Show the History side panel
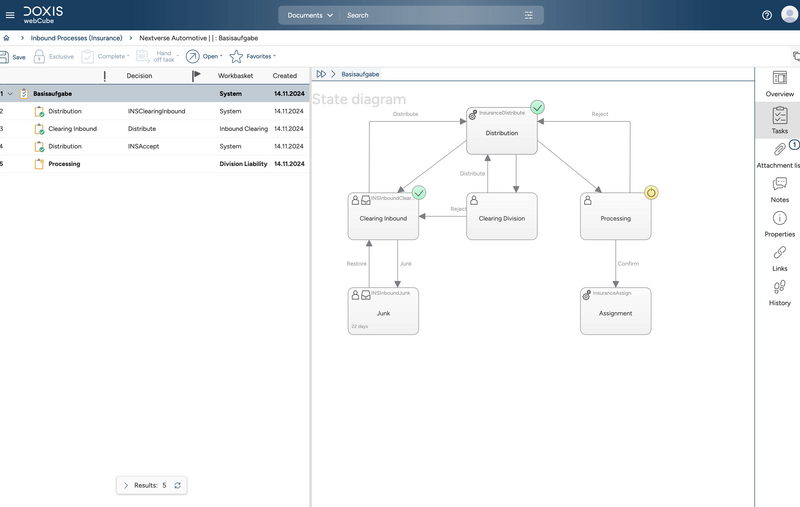The image size is (800, 507). click(x=779, y=292)
